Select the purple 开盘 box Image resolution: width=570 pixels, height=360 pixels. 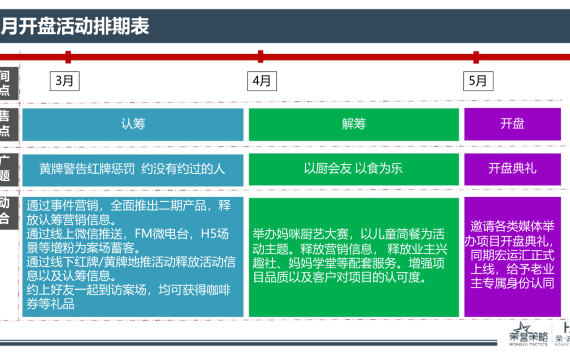point(512,124)
